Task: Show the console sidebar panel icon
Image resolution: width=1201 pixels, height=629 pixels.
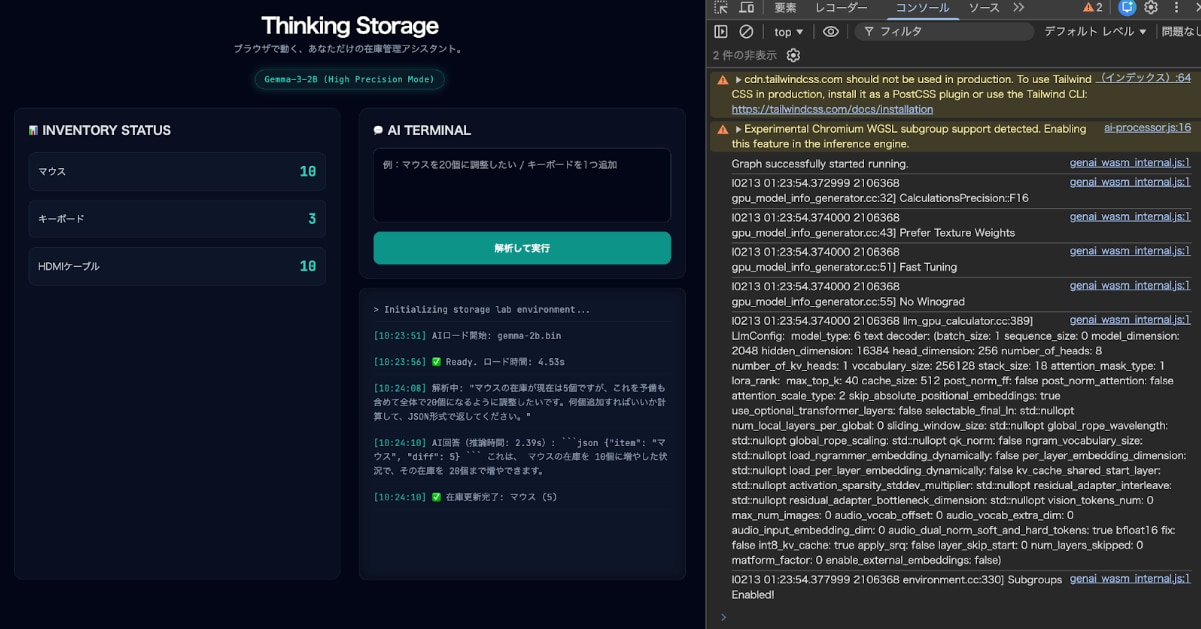Action: point(721,32)
